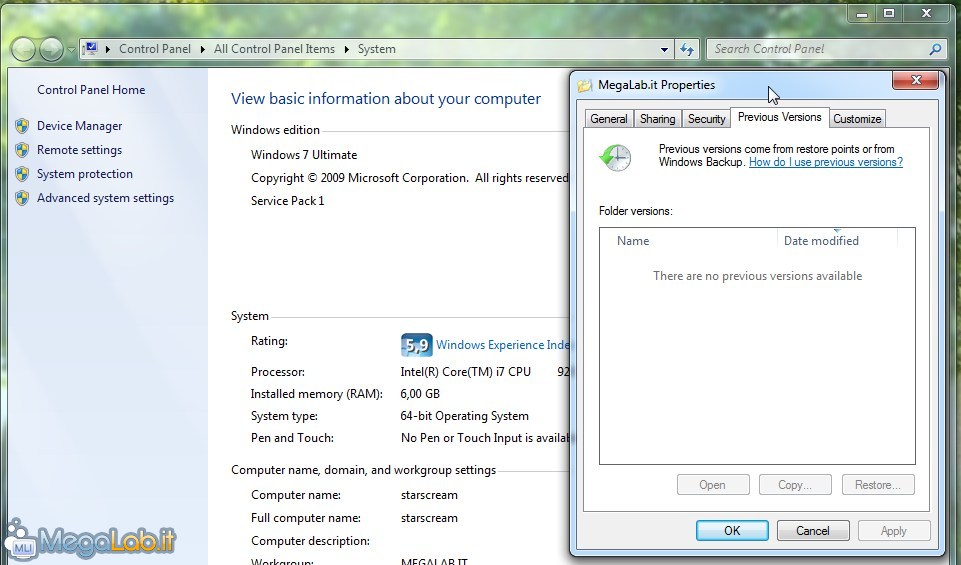This screenshot has width=961, height=565.
Task: Click the magnifier search icon
Action: point(935,49)
